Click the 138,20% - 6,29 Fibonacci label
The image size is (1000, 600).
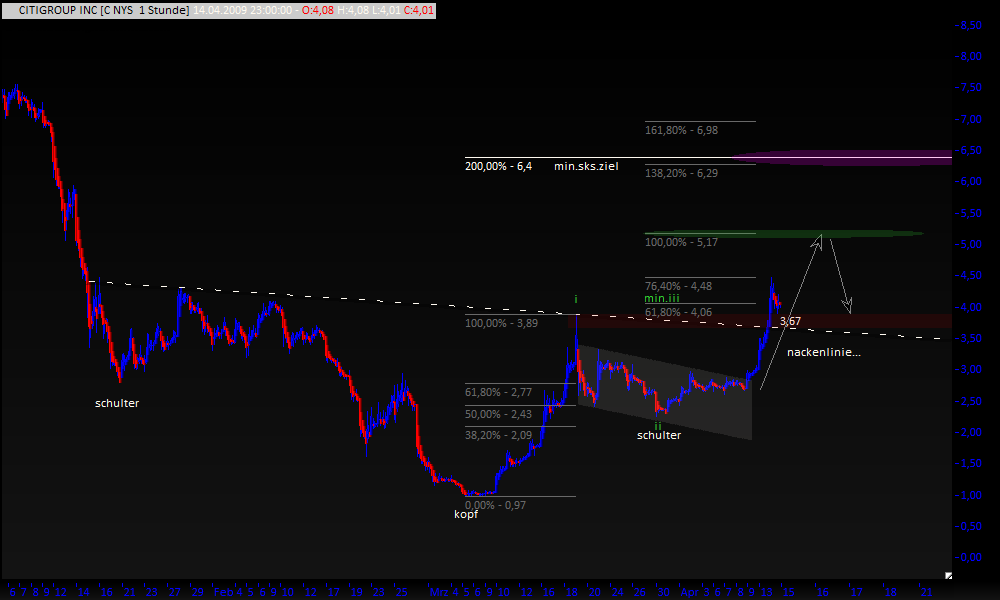tap(681, 173)
